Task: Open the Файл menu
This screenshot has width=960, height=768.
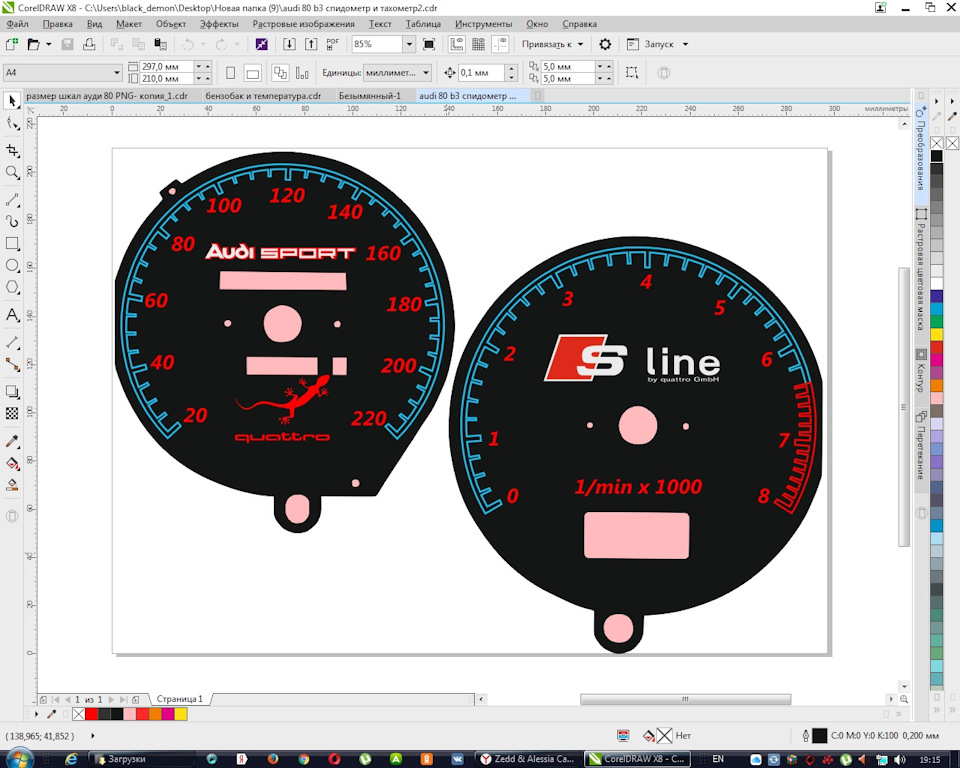Action: point(17,24)
